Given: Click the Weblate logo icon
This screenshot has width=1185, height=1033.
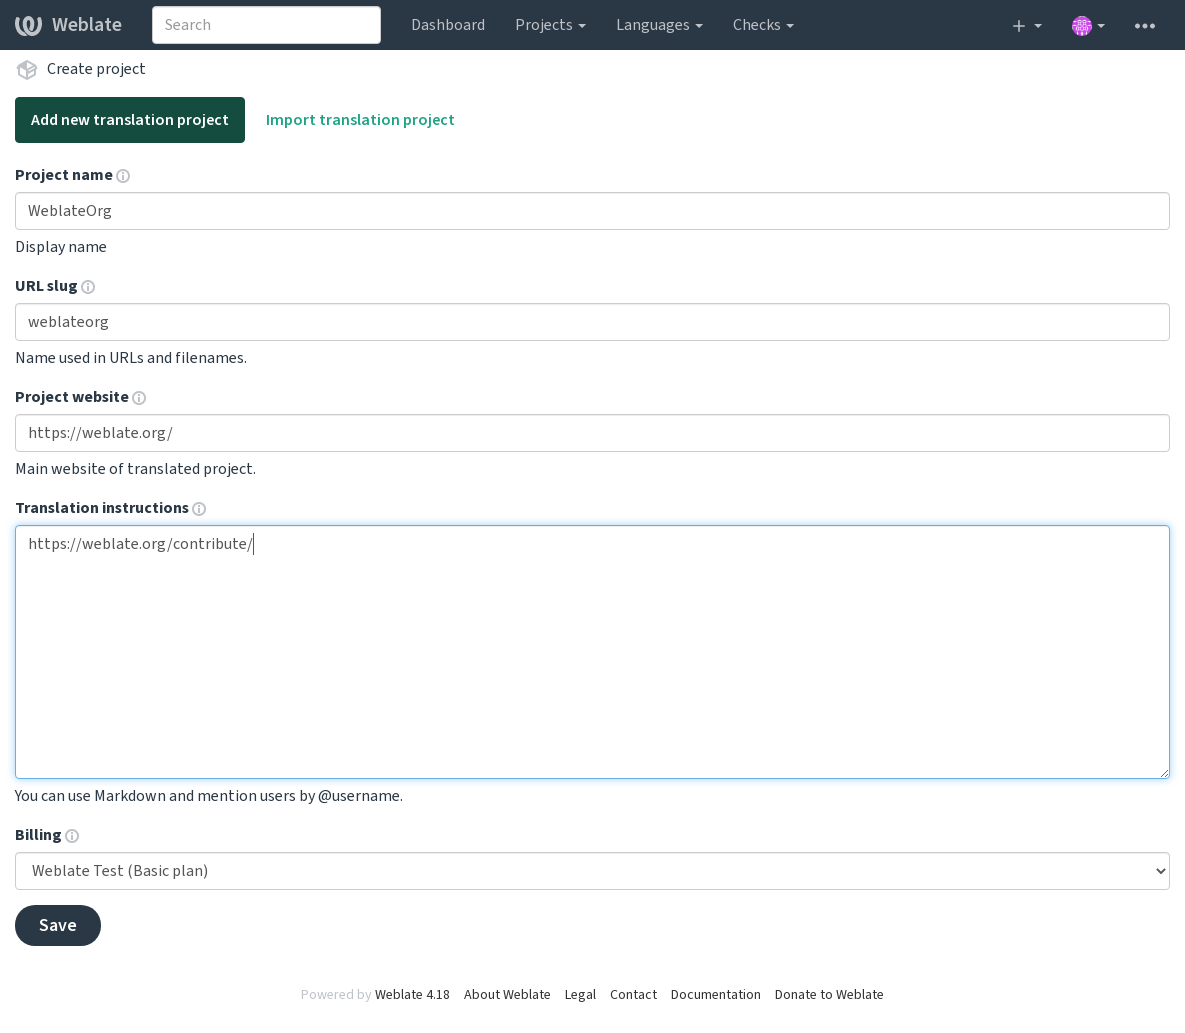Looking at the screenshot, I should click(x=28, y=25).
